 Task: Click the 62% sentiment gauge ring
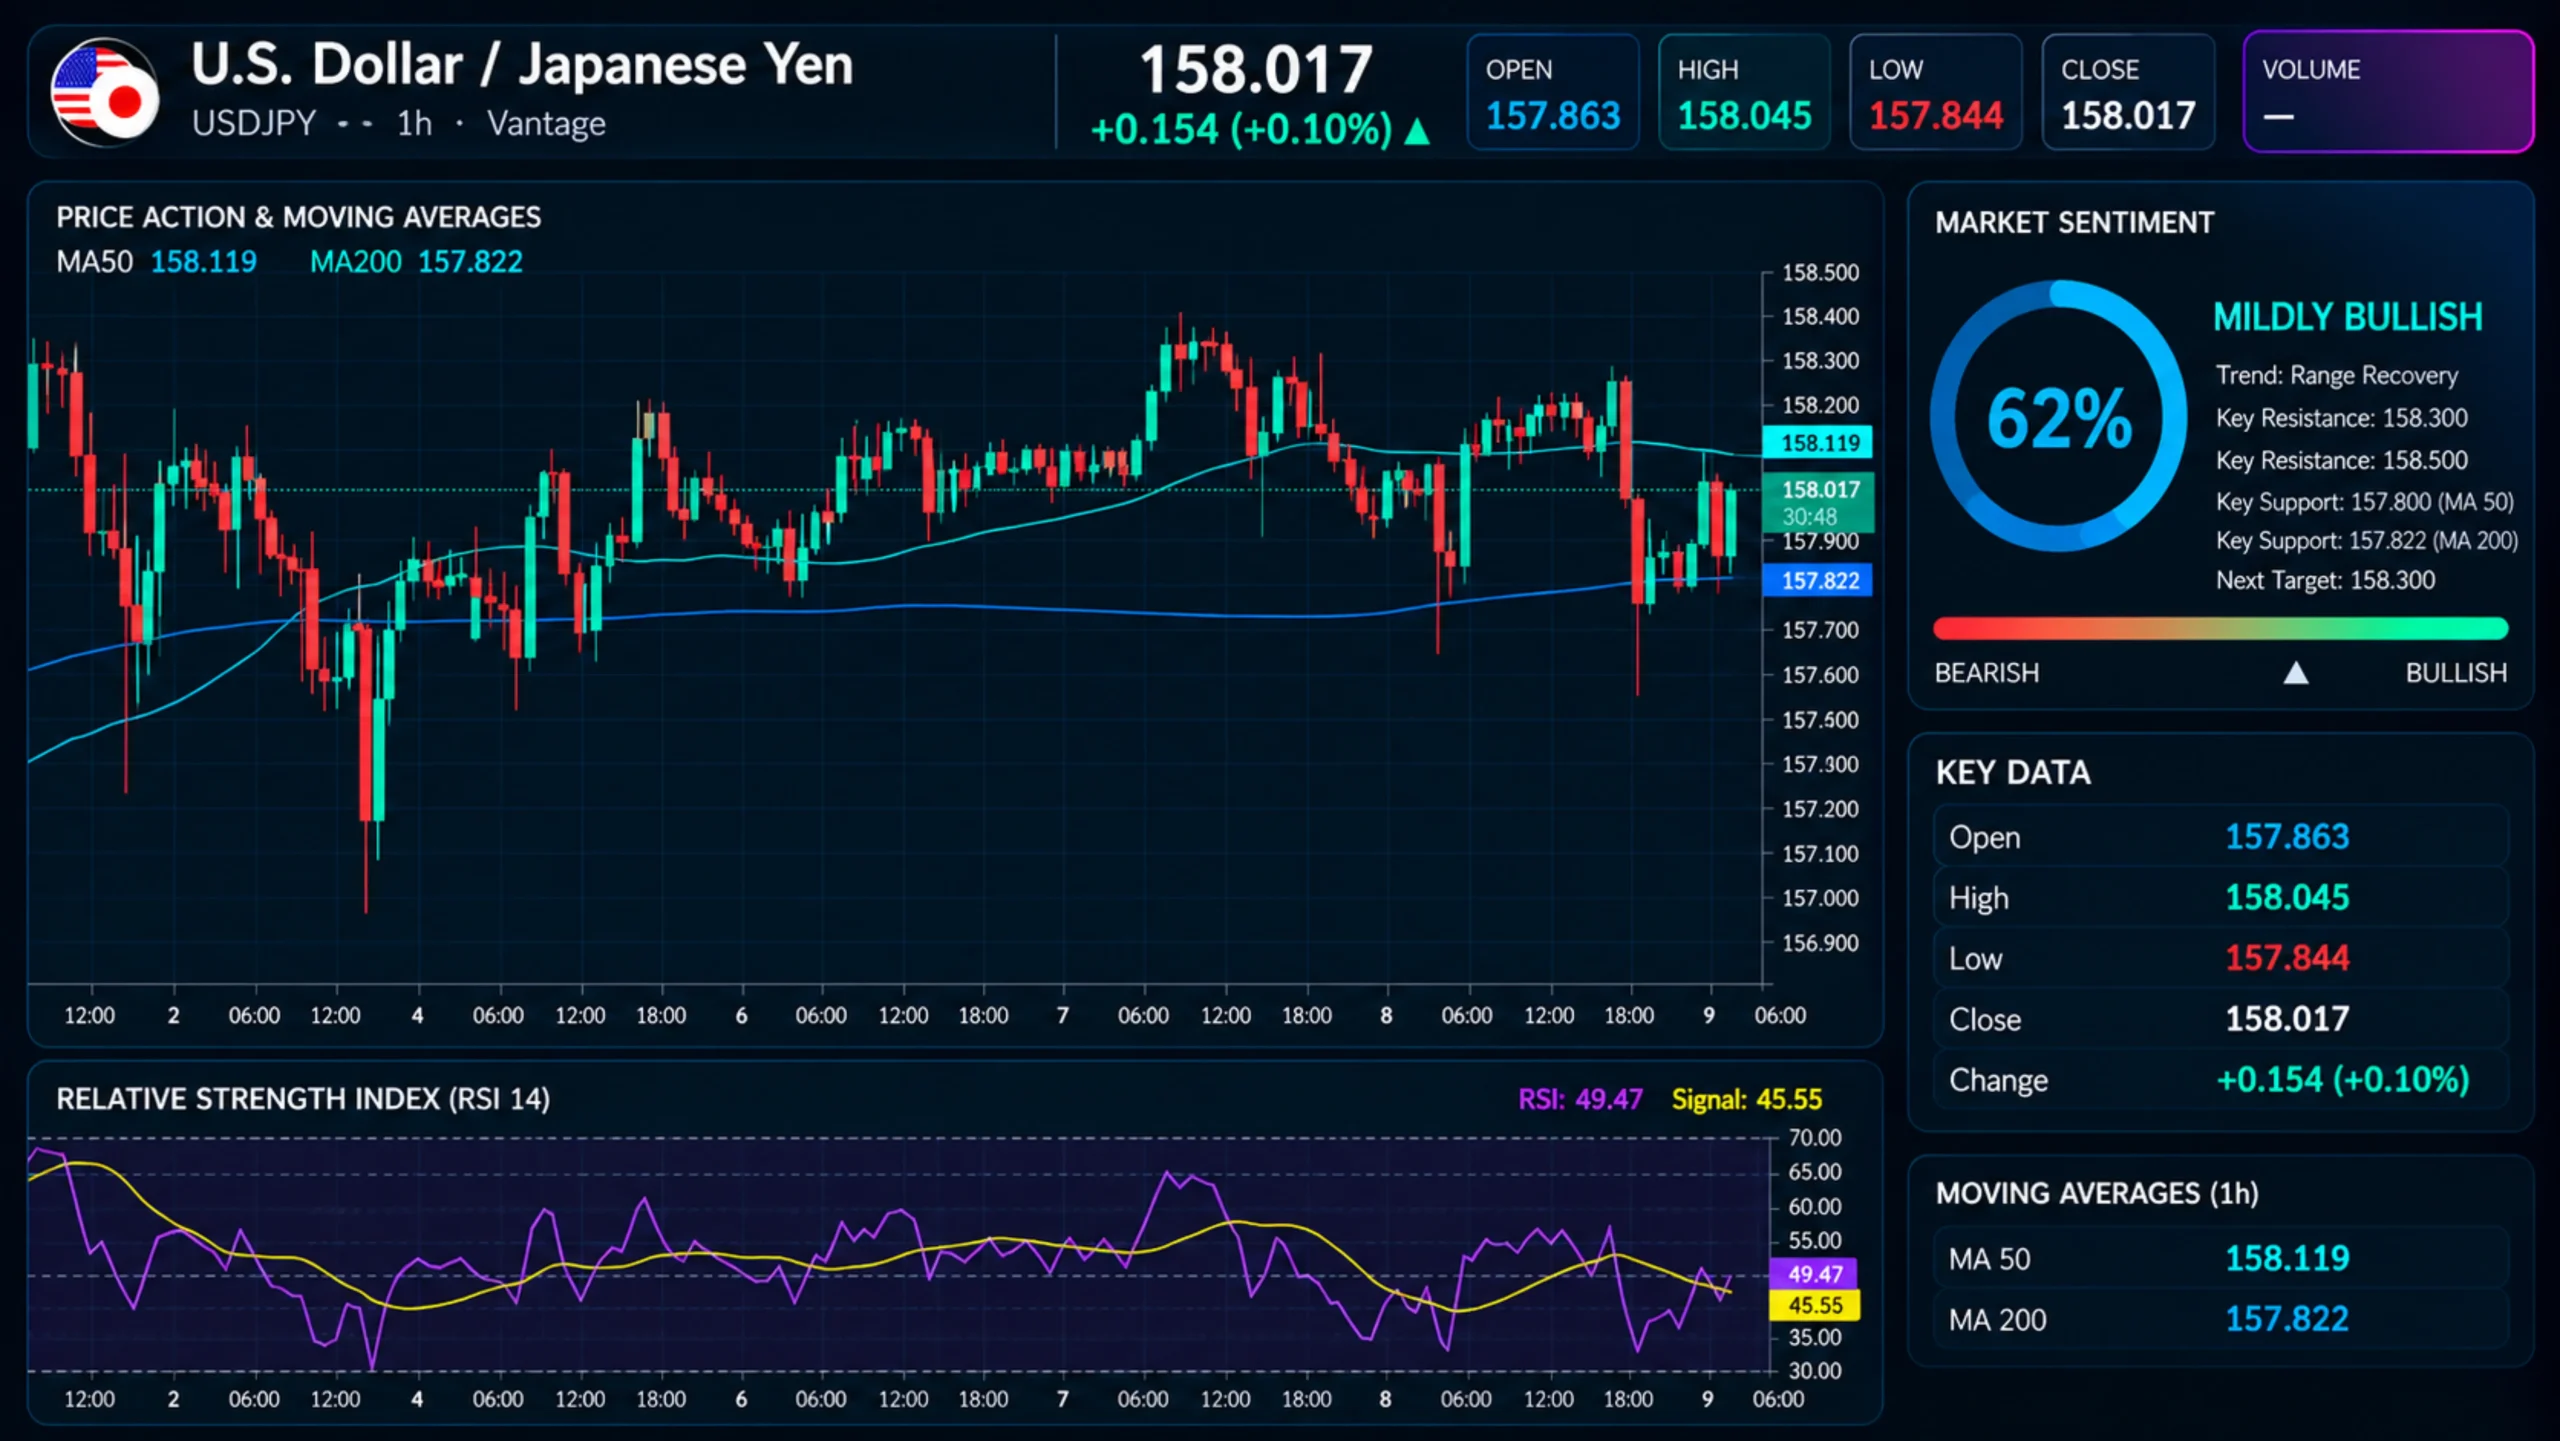tap(2058, 416)
